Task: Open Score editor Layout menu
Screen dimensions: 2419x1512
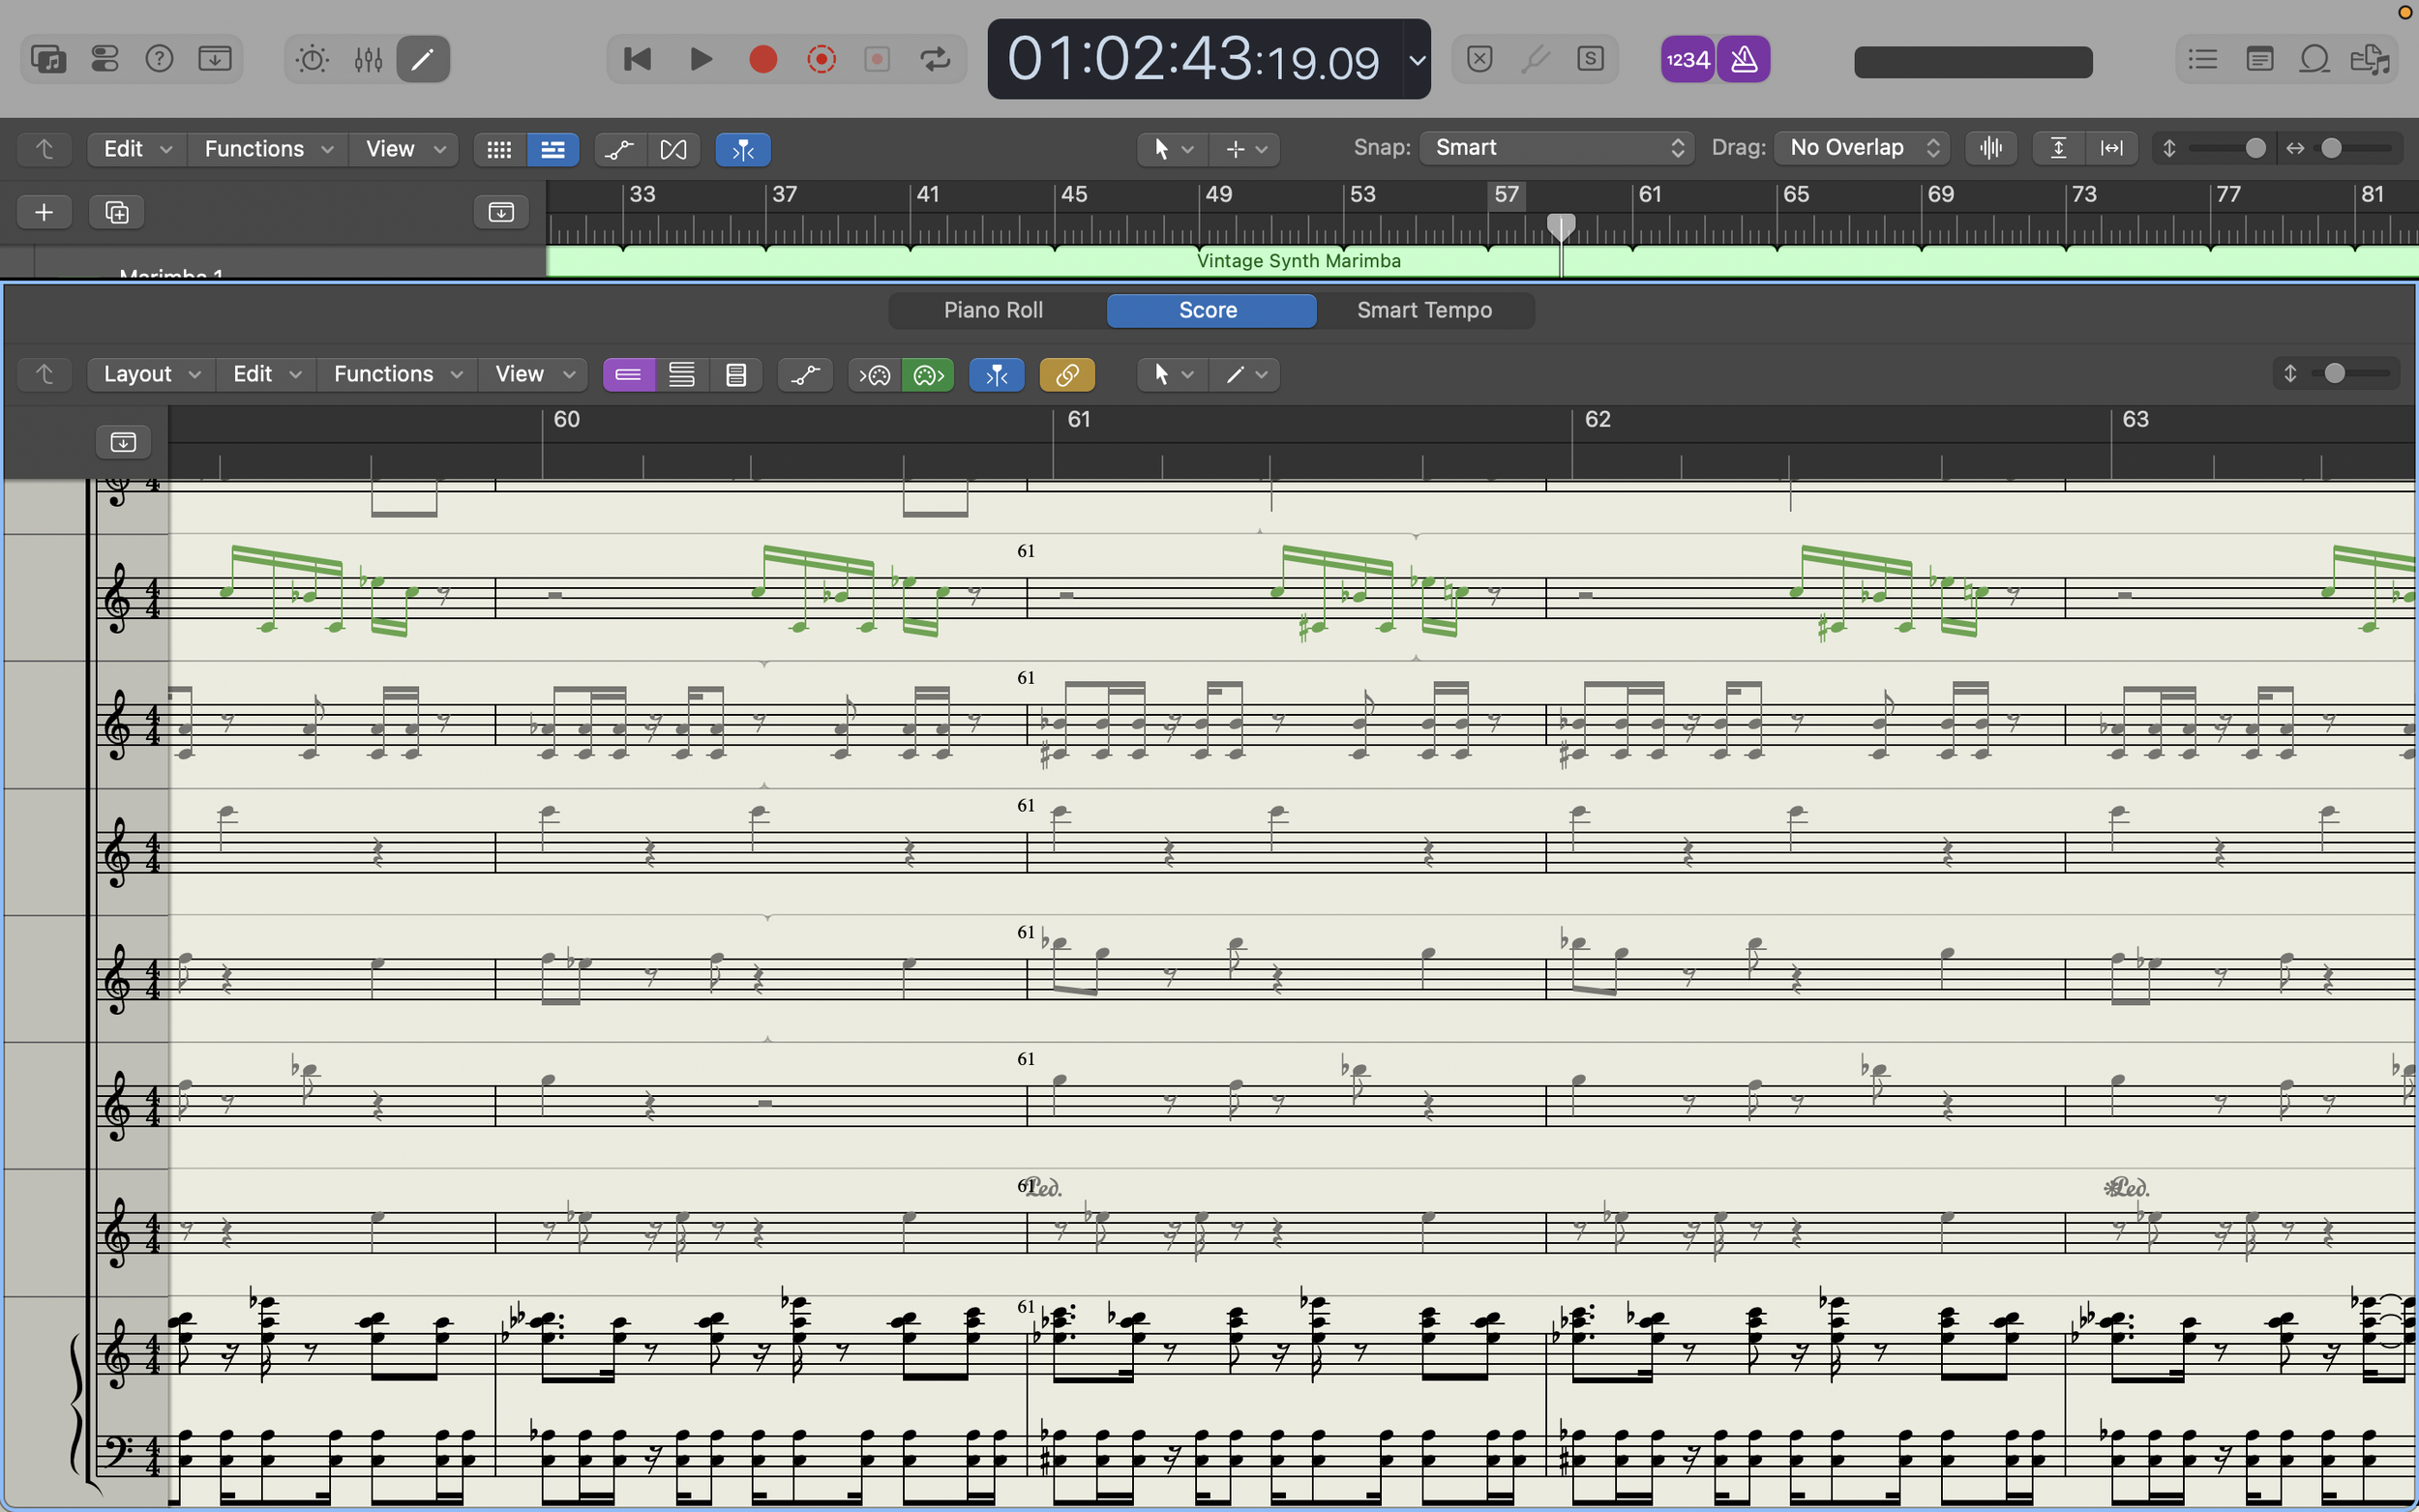Action: (151, 374)
